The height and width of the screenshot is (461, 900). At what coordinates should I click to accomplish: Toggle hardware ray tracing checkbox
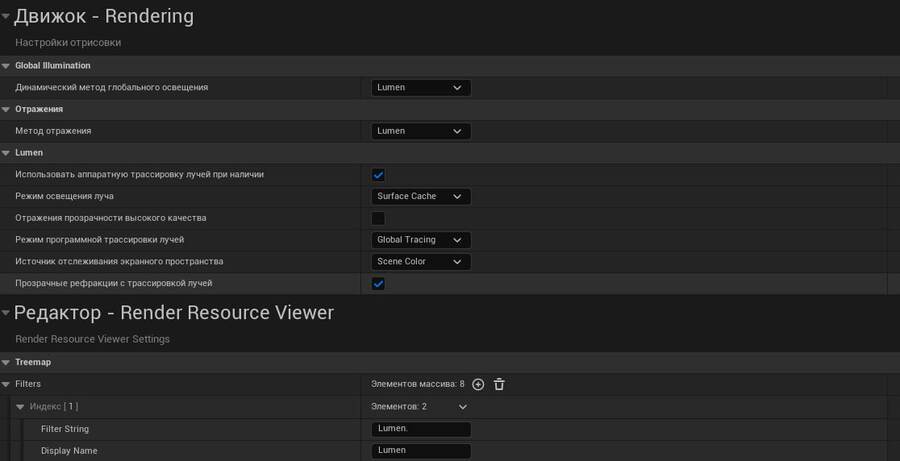point(379,175)
